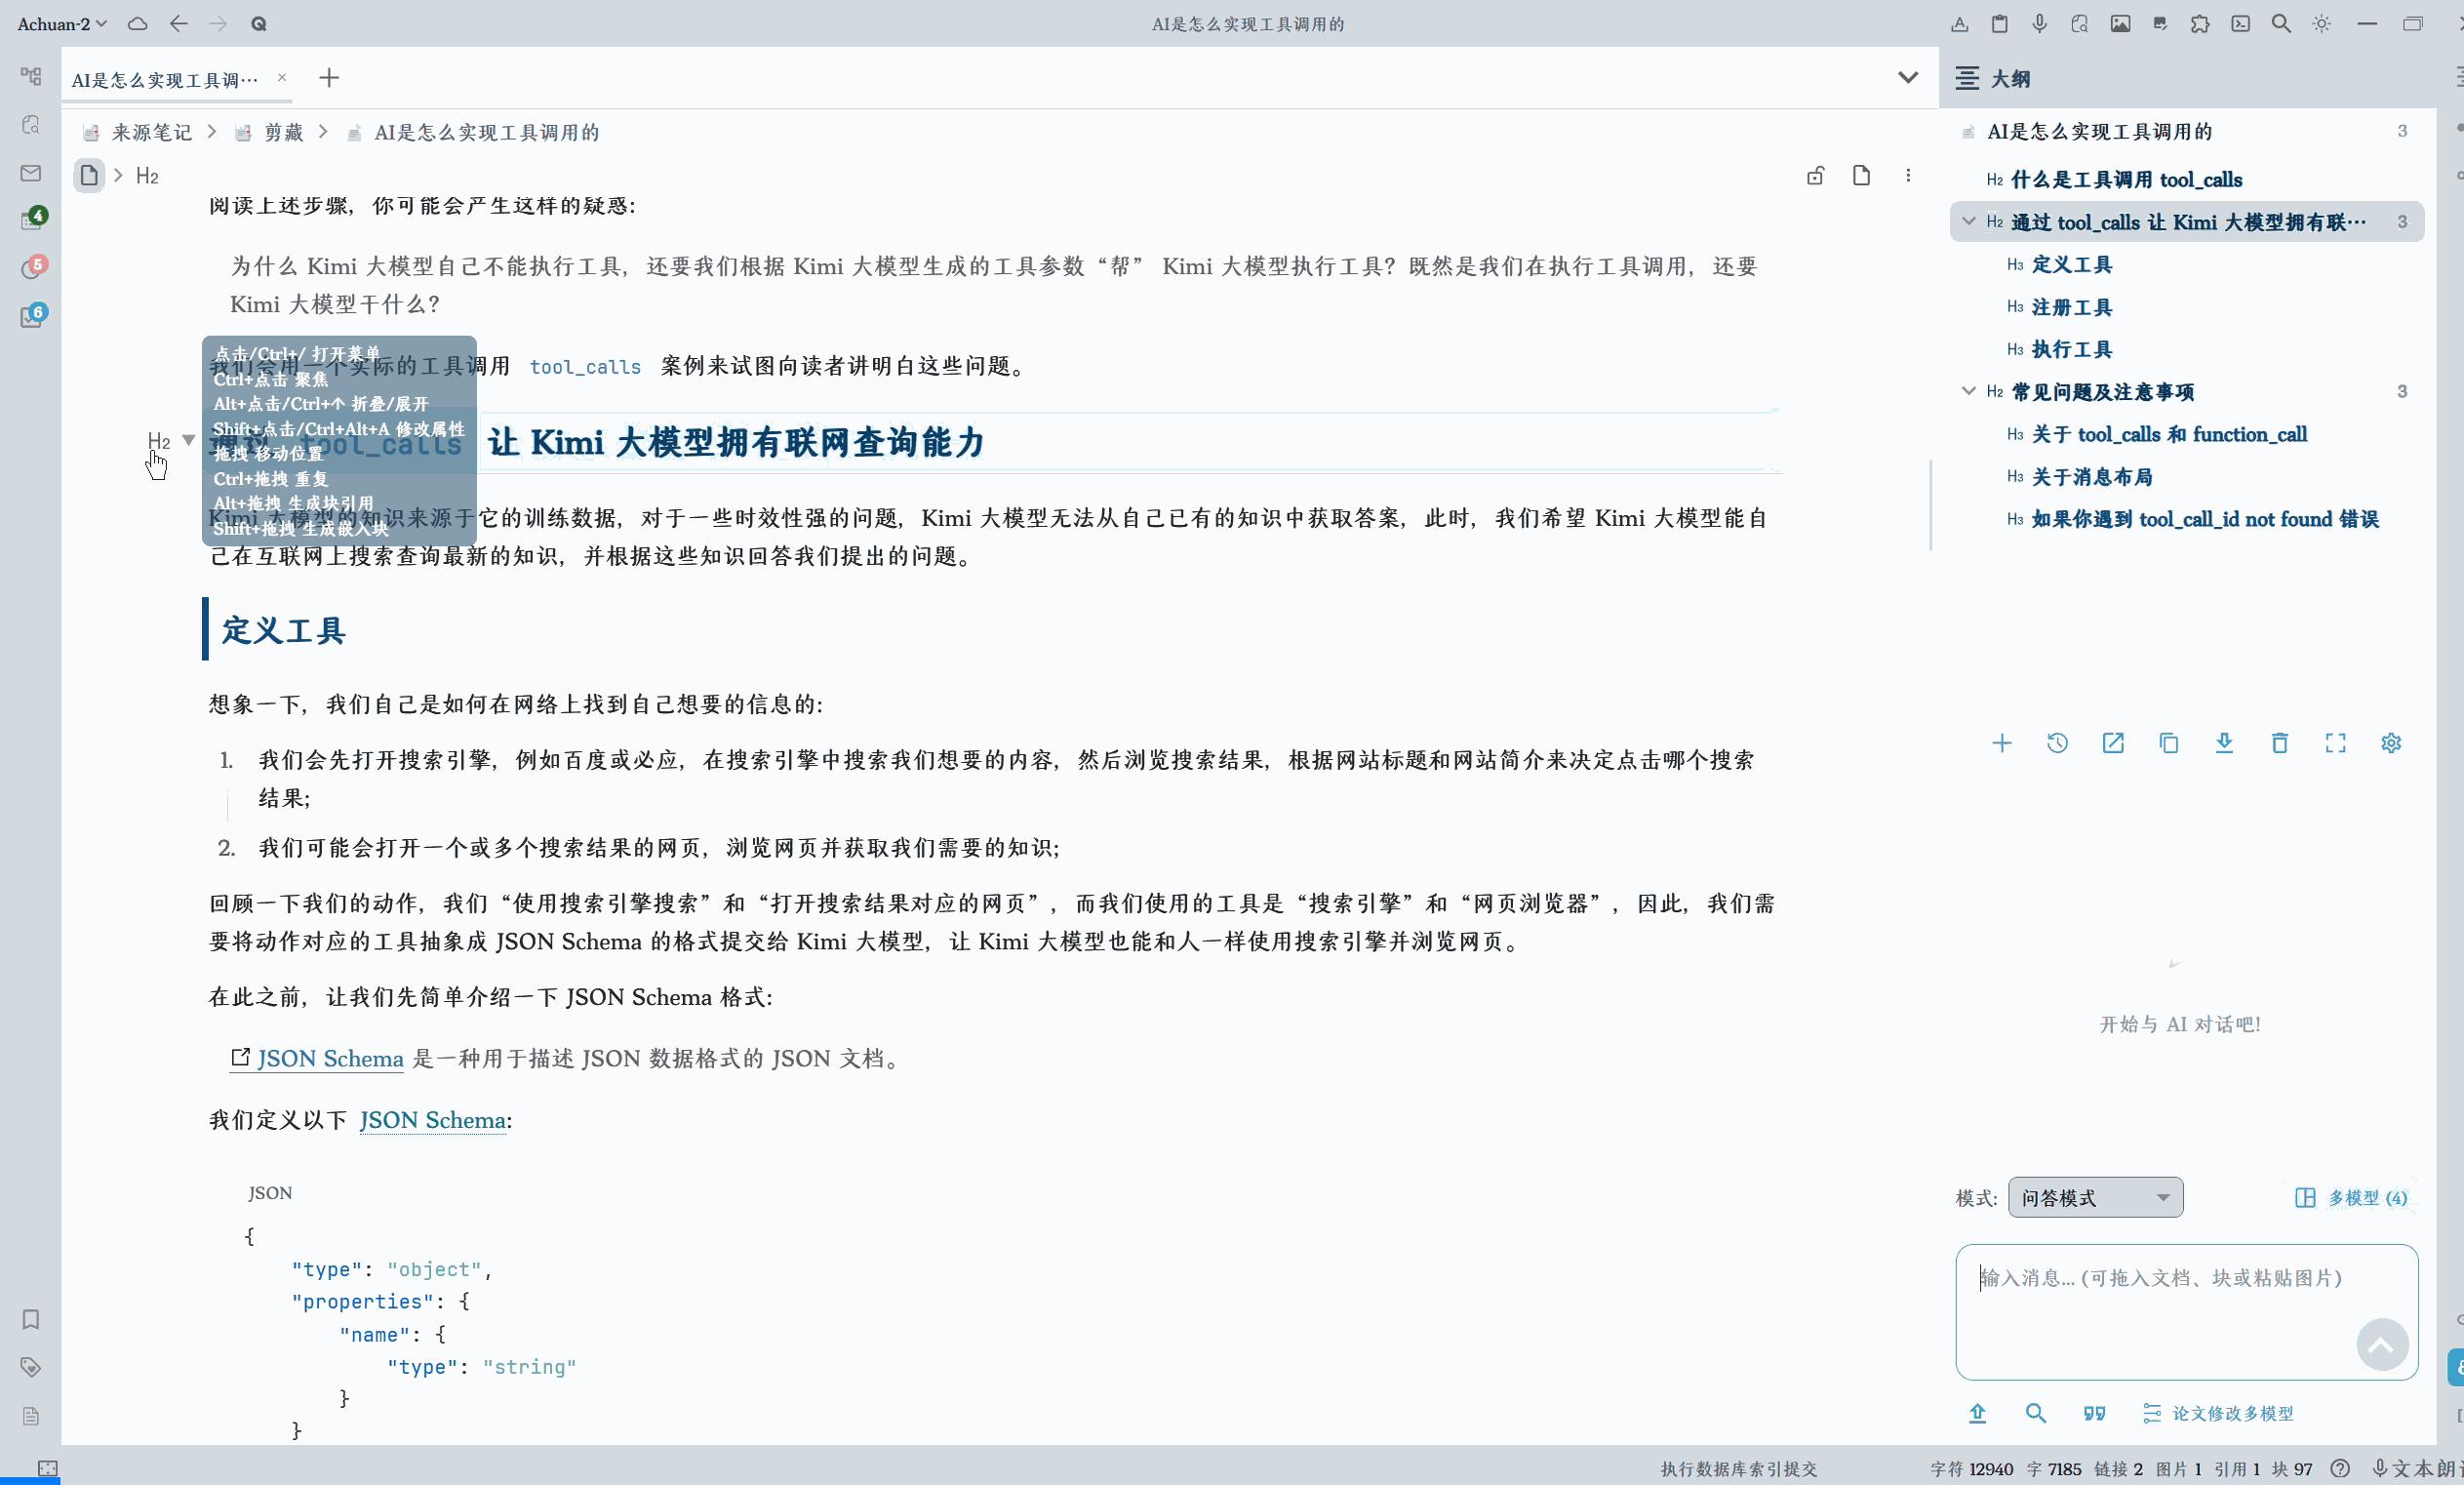2464x1485 pixels.
Task: Open the JSON Schema hyperlink in blockquote
Action: [330, 1058]
